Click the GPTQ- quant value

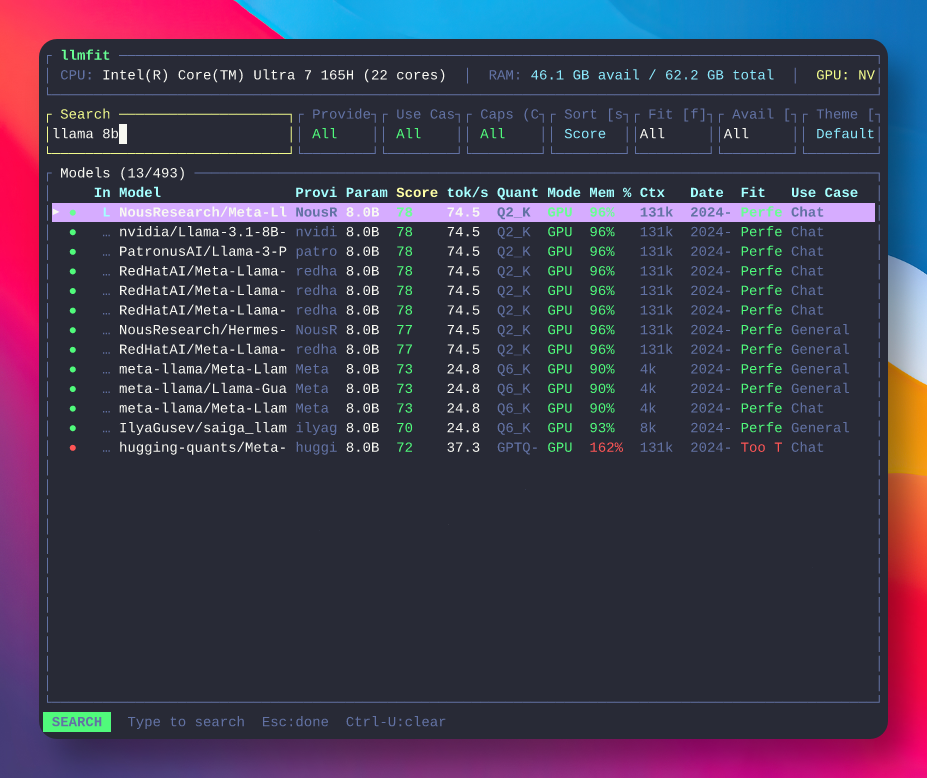coord(517,448)
